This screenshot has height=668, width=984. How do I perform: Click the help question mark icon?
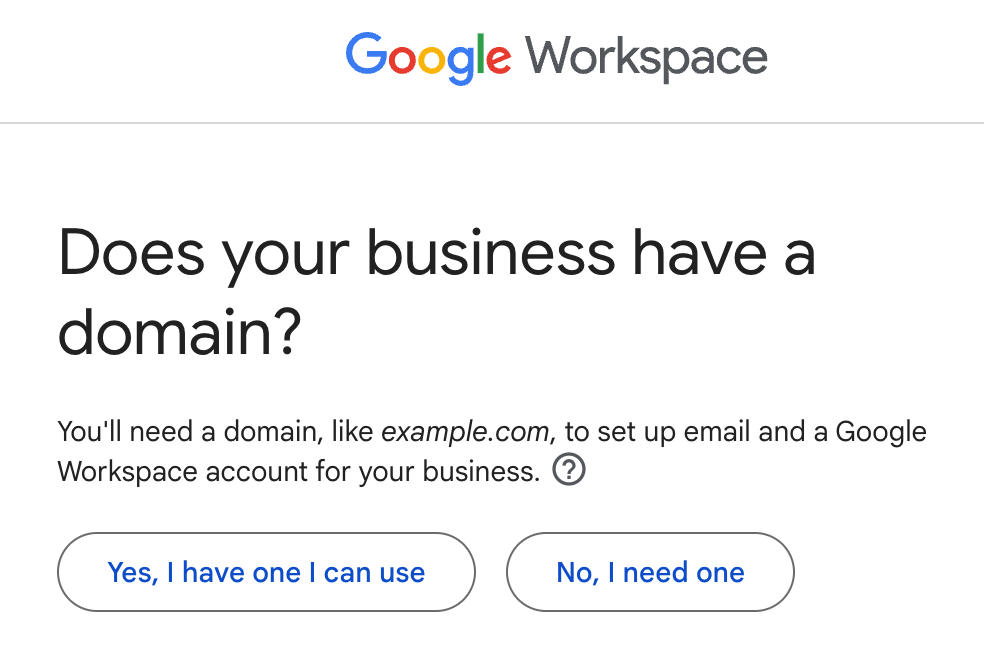coord(569,469)
